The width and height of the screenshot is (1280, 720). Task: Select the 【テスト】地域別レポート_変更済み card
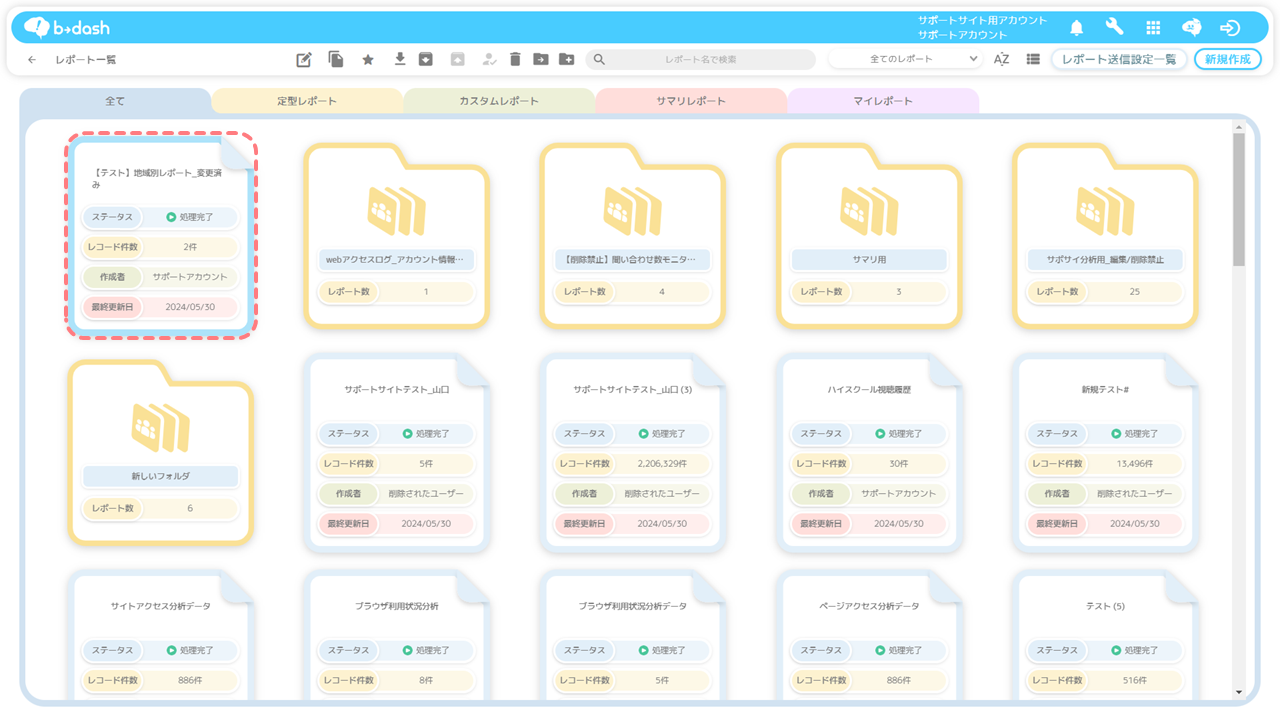coord(160,235)
